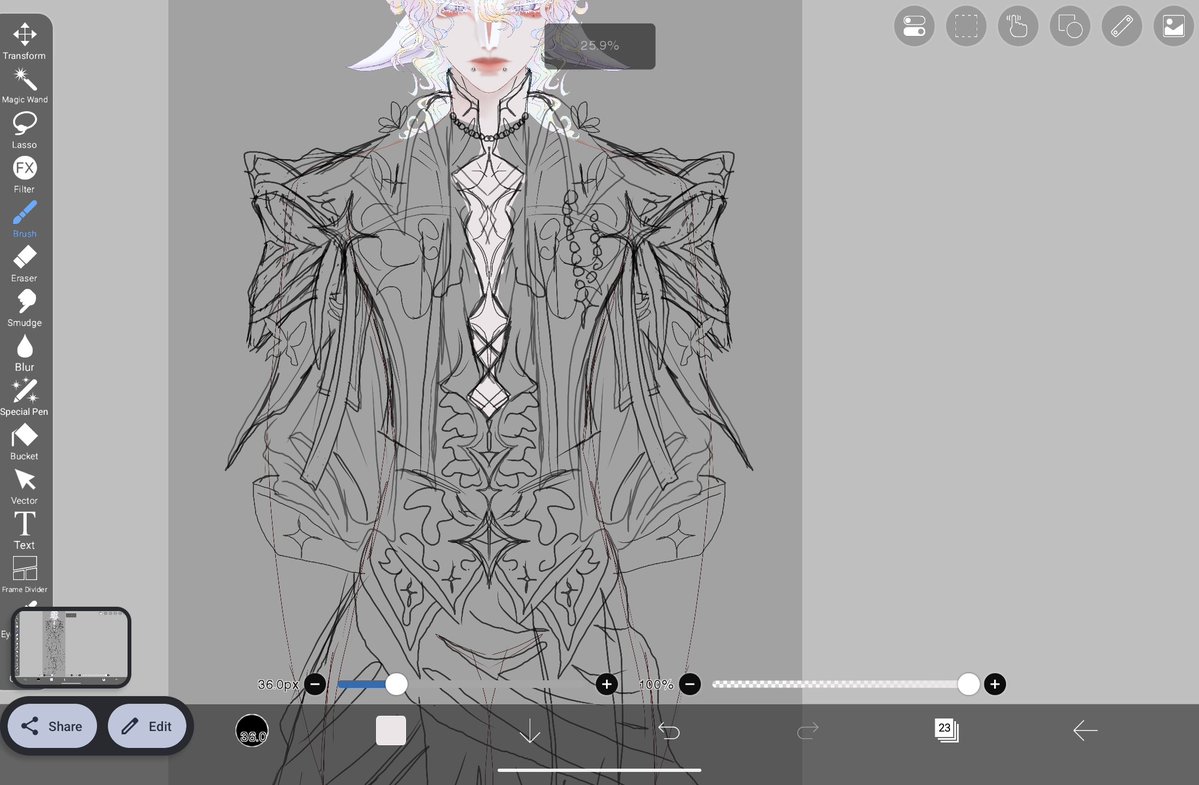Click the 100% opacity label
Image resolution: width=1199 pixels, height=785 pixels.
656,684
